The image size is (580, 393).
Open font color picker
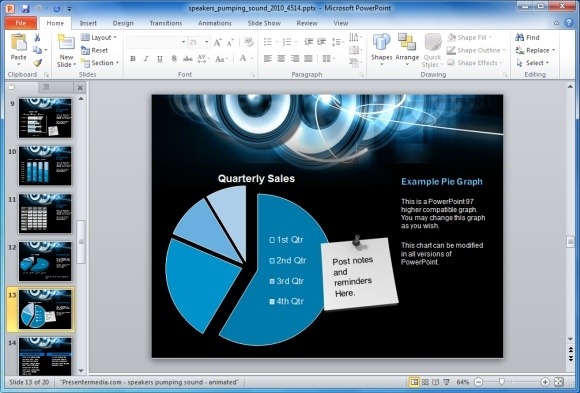(252, 58)
